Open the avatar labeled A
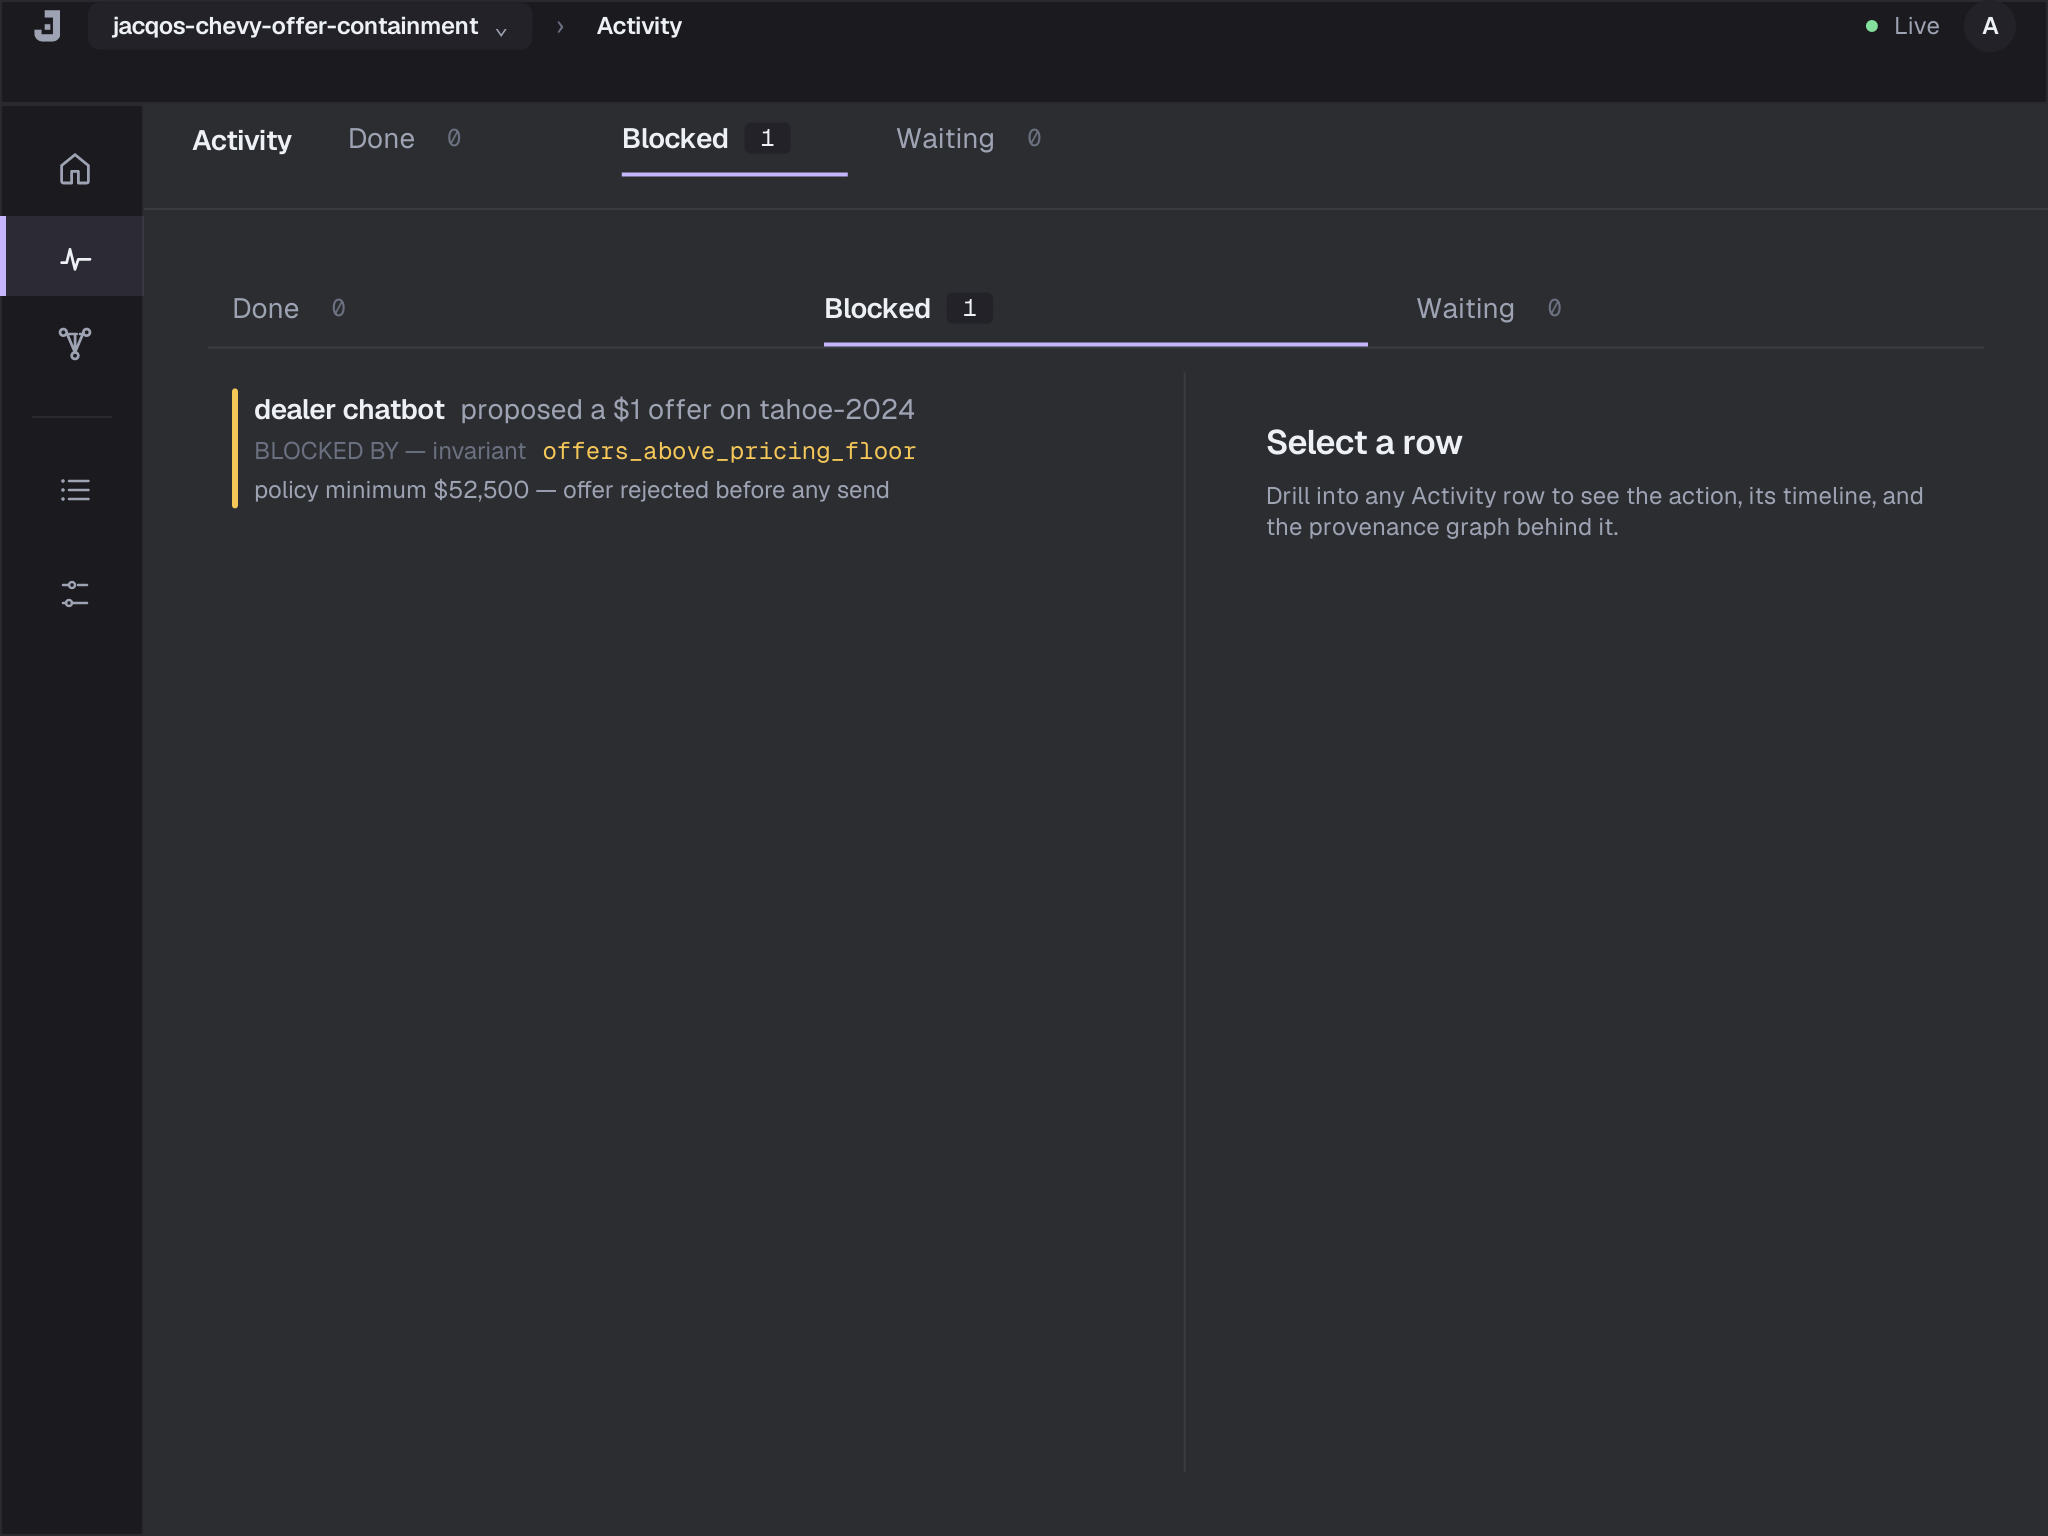2048x1536 pixels. (x=1988, y=27)
